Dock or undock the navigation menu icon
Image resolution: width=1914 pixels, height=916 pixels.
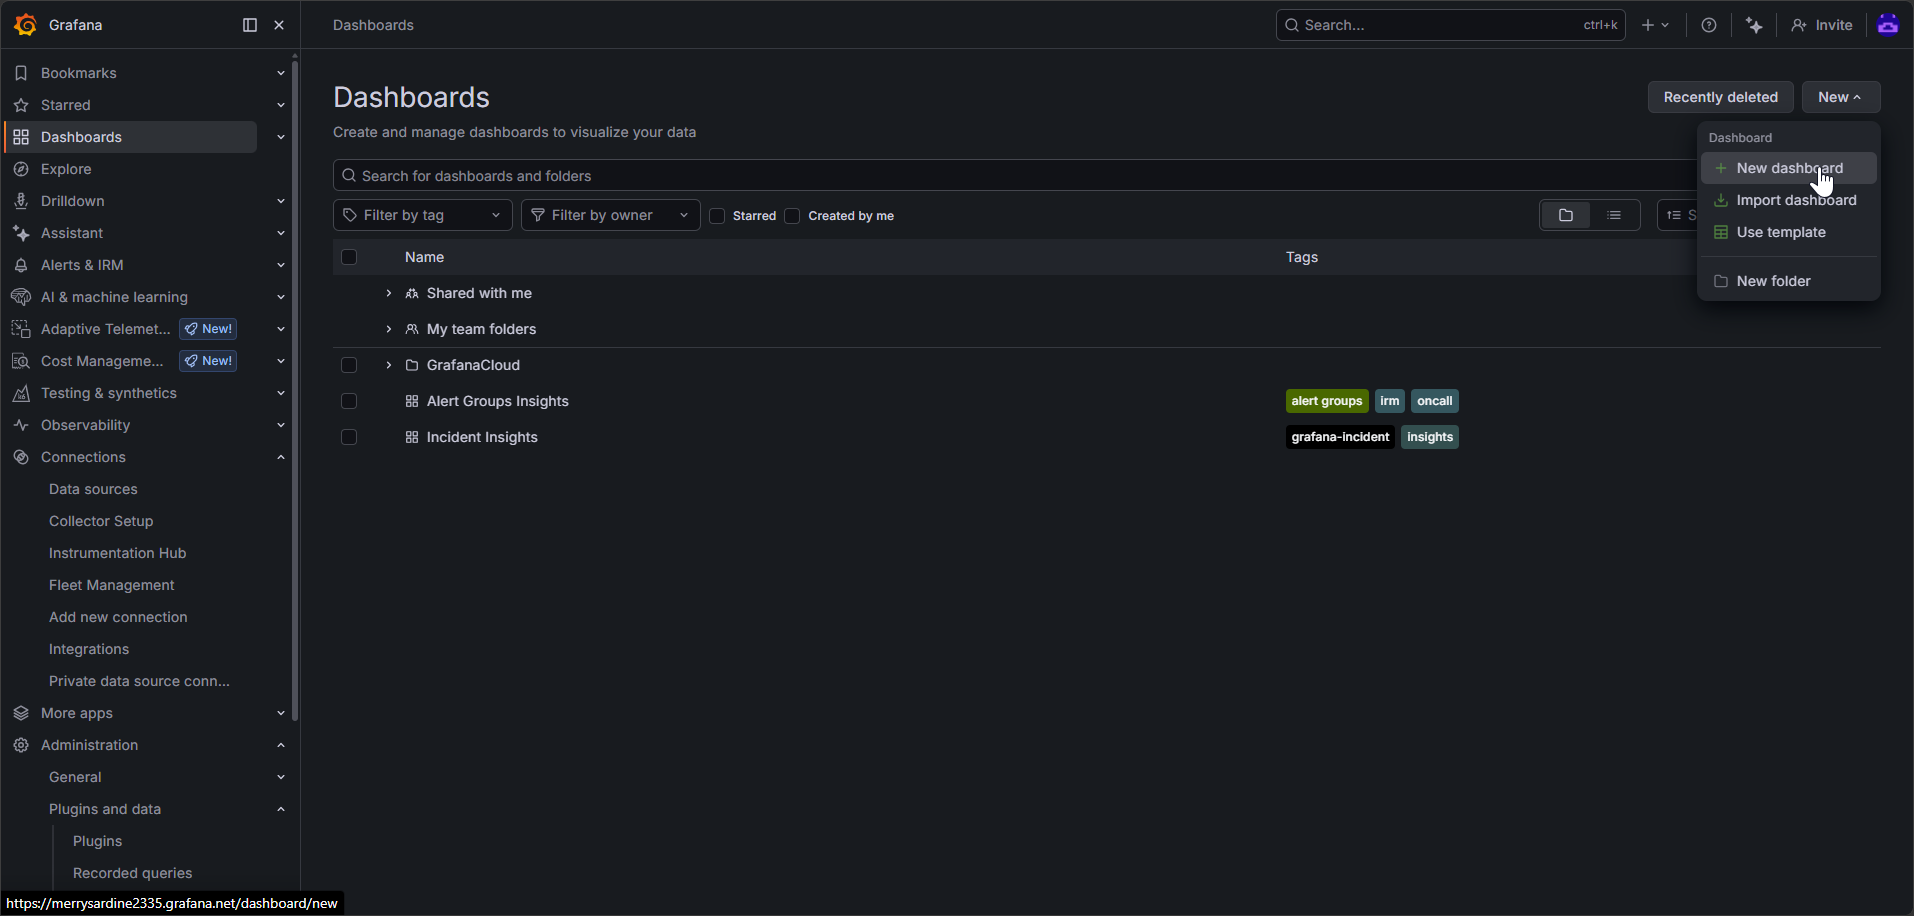pos(250,25)
